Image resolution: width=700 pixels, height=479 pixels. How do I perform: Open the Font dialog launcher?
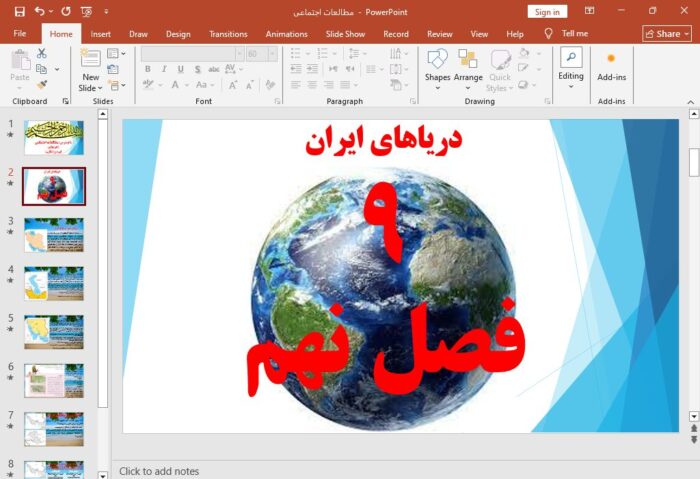tap(277, 101)
